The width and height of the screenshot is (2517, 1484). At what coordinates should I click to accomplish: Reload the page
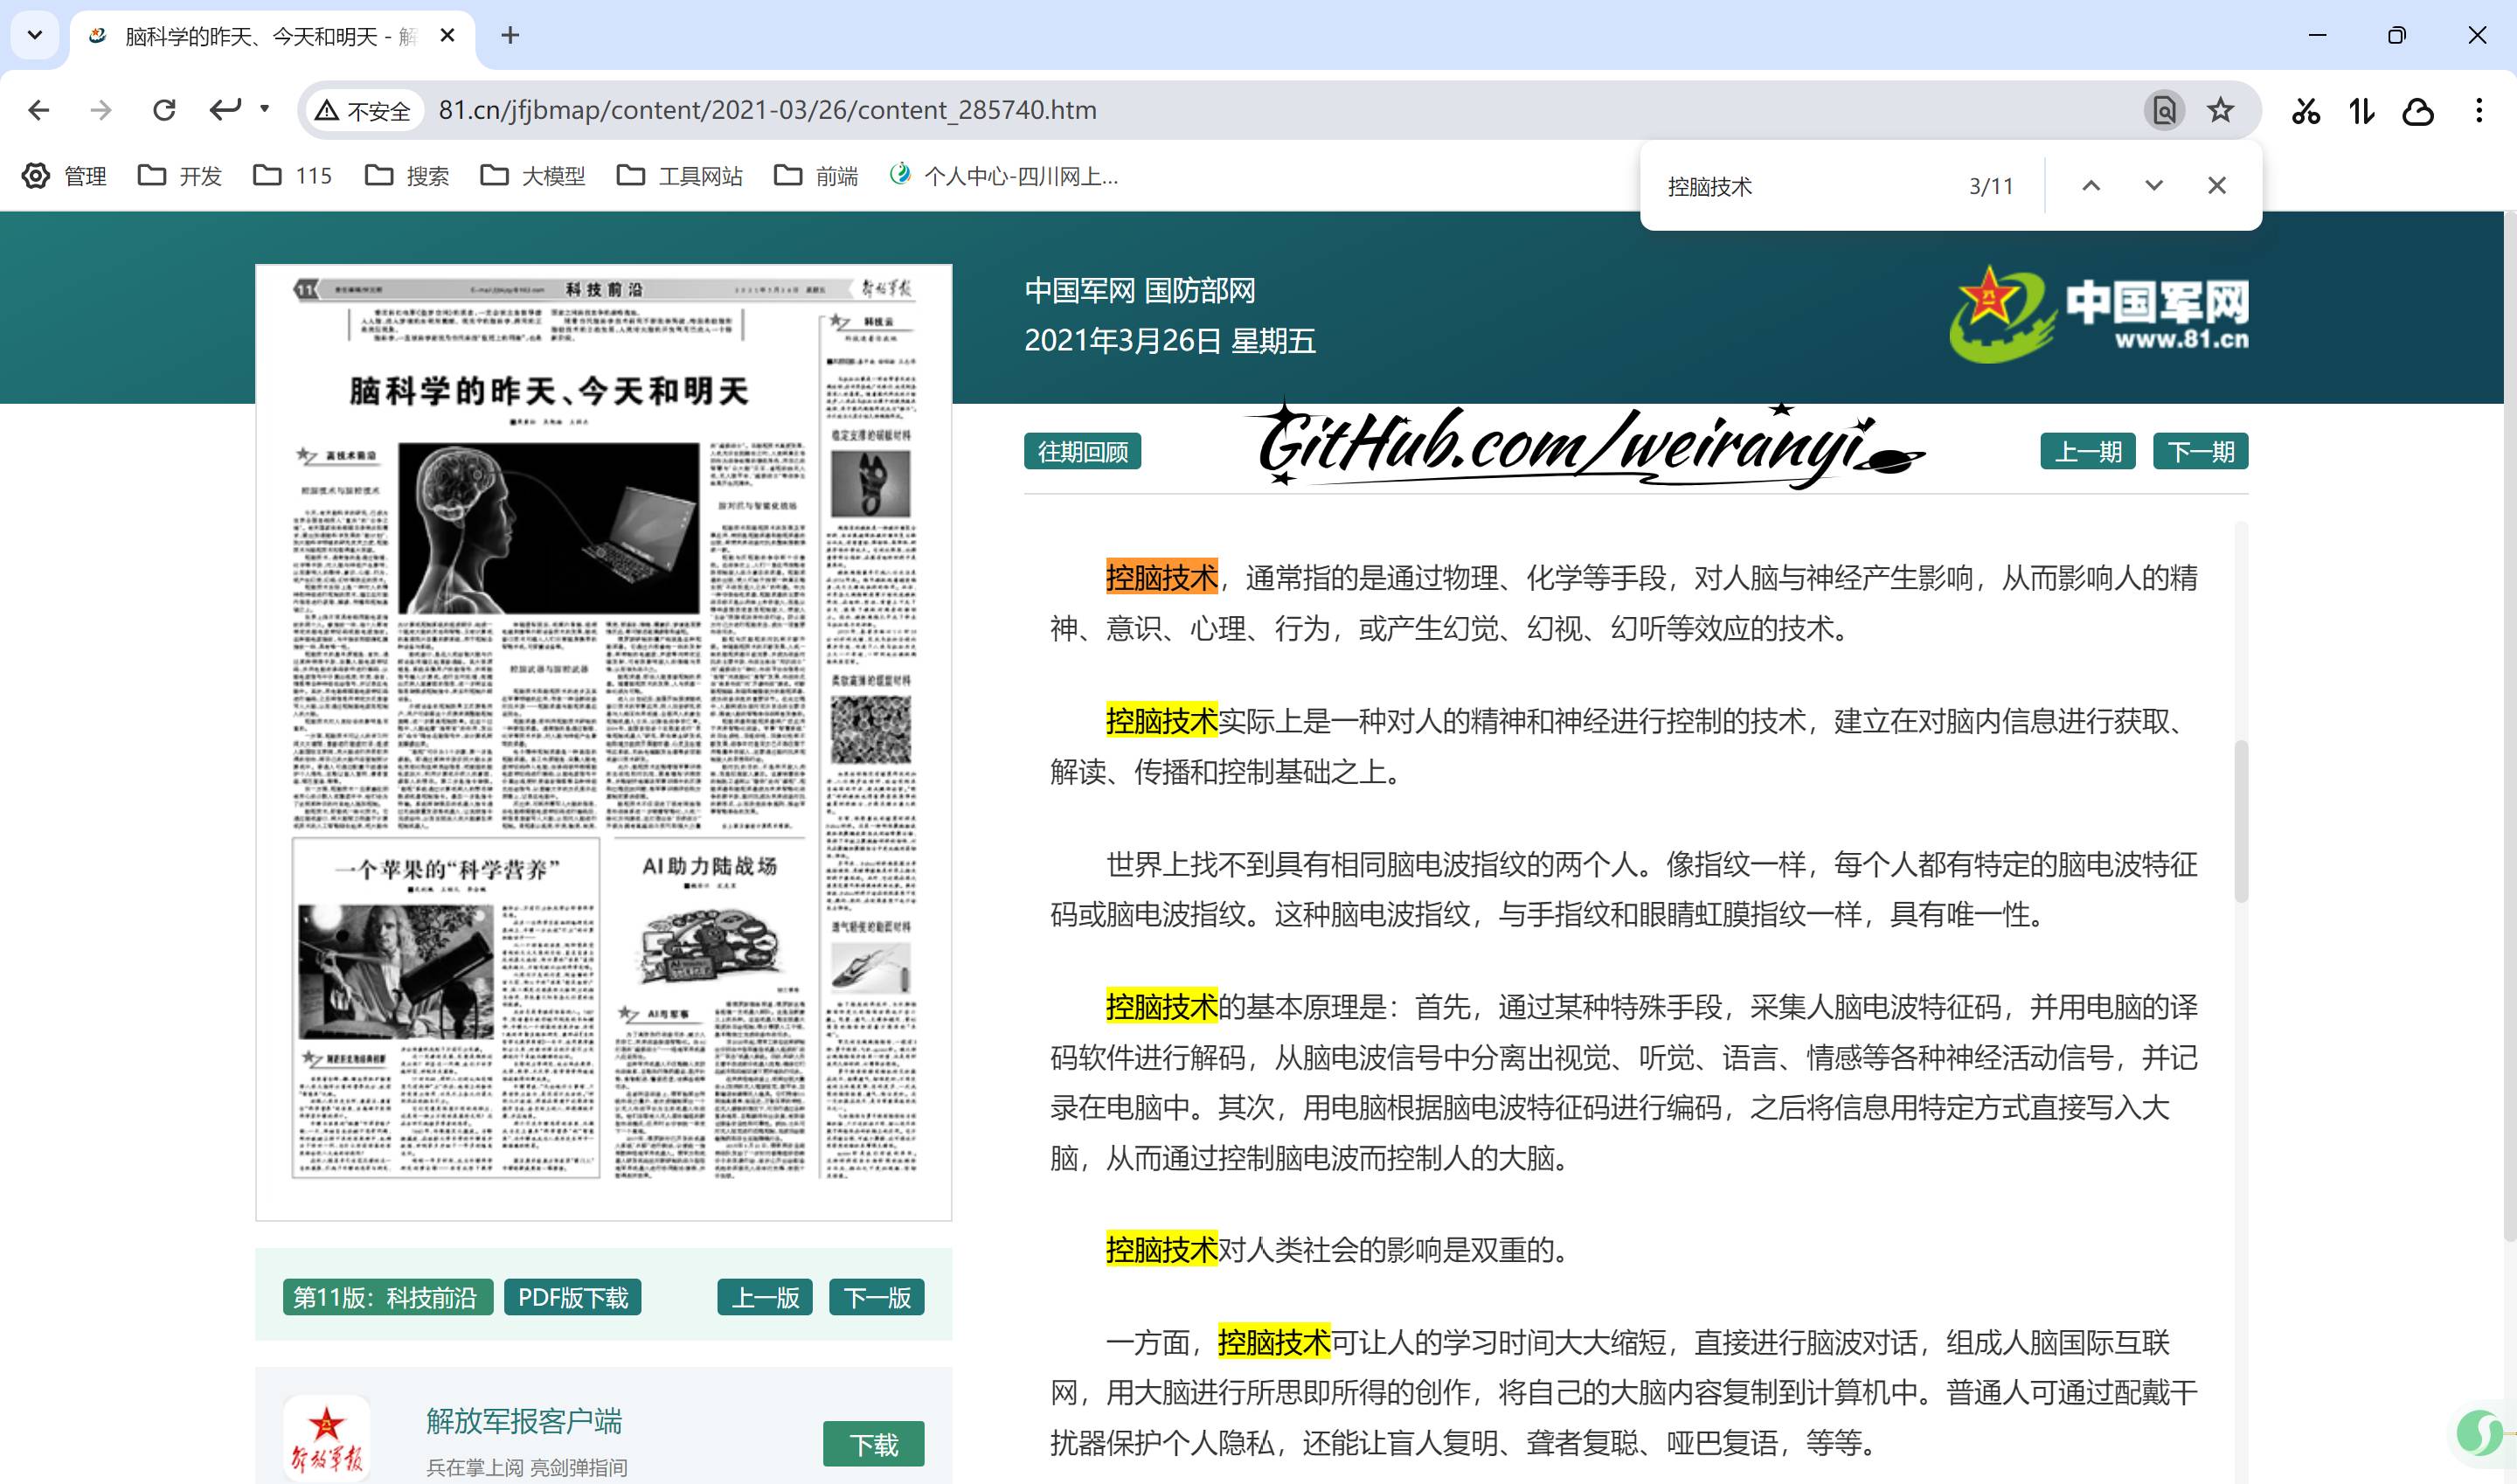point(164,110)
